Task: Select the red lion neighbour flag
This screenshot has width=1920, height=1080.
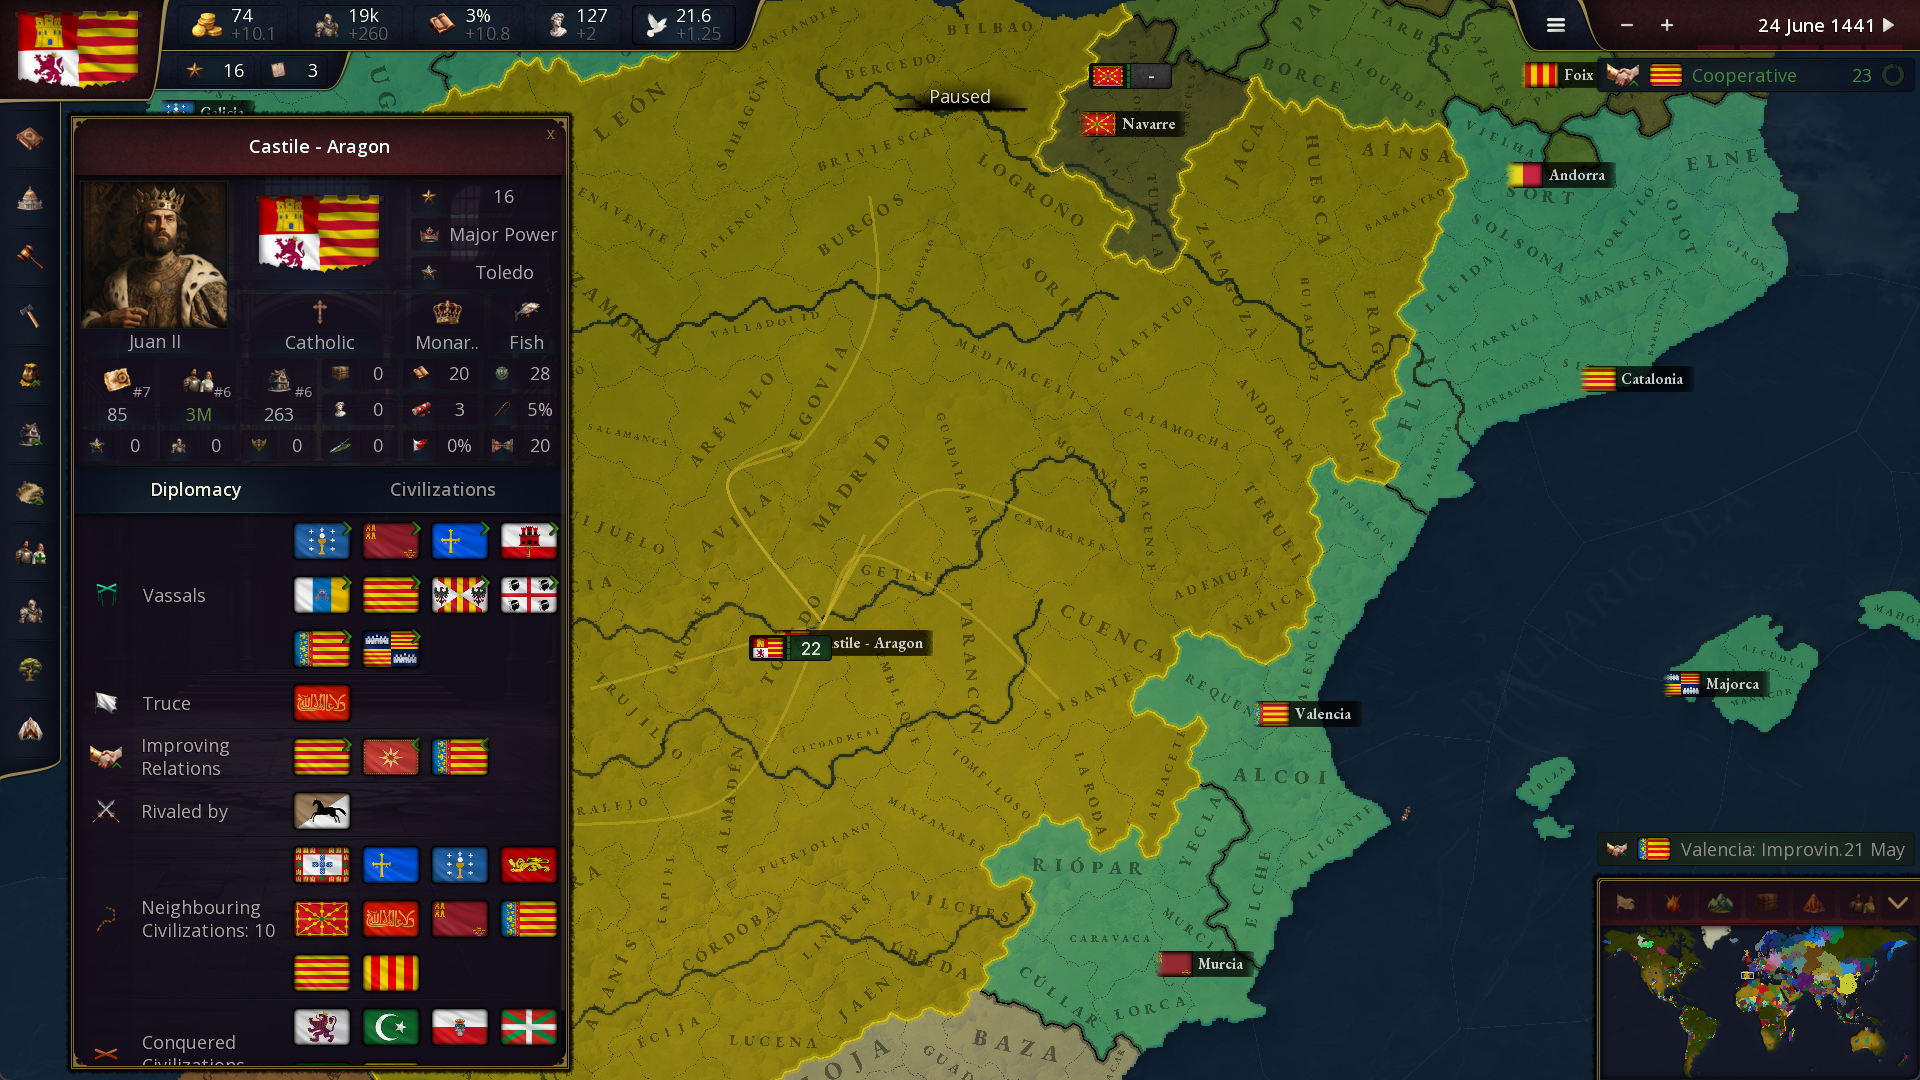Action: 528,865
